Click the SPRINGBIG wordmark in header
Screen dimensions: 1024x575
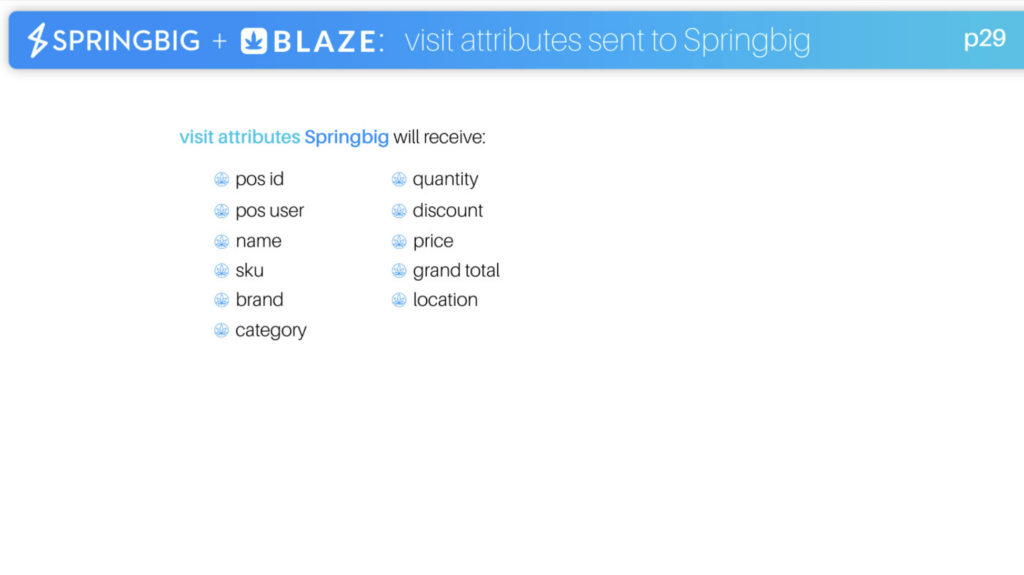126,41
